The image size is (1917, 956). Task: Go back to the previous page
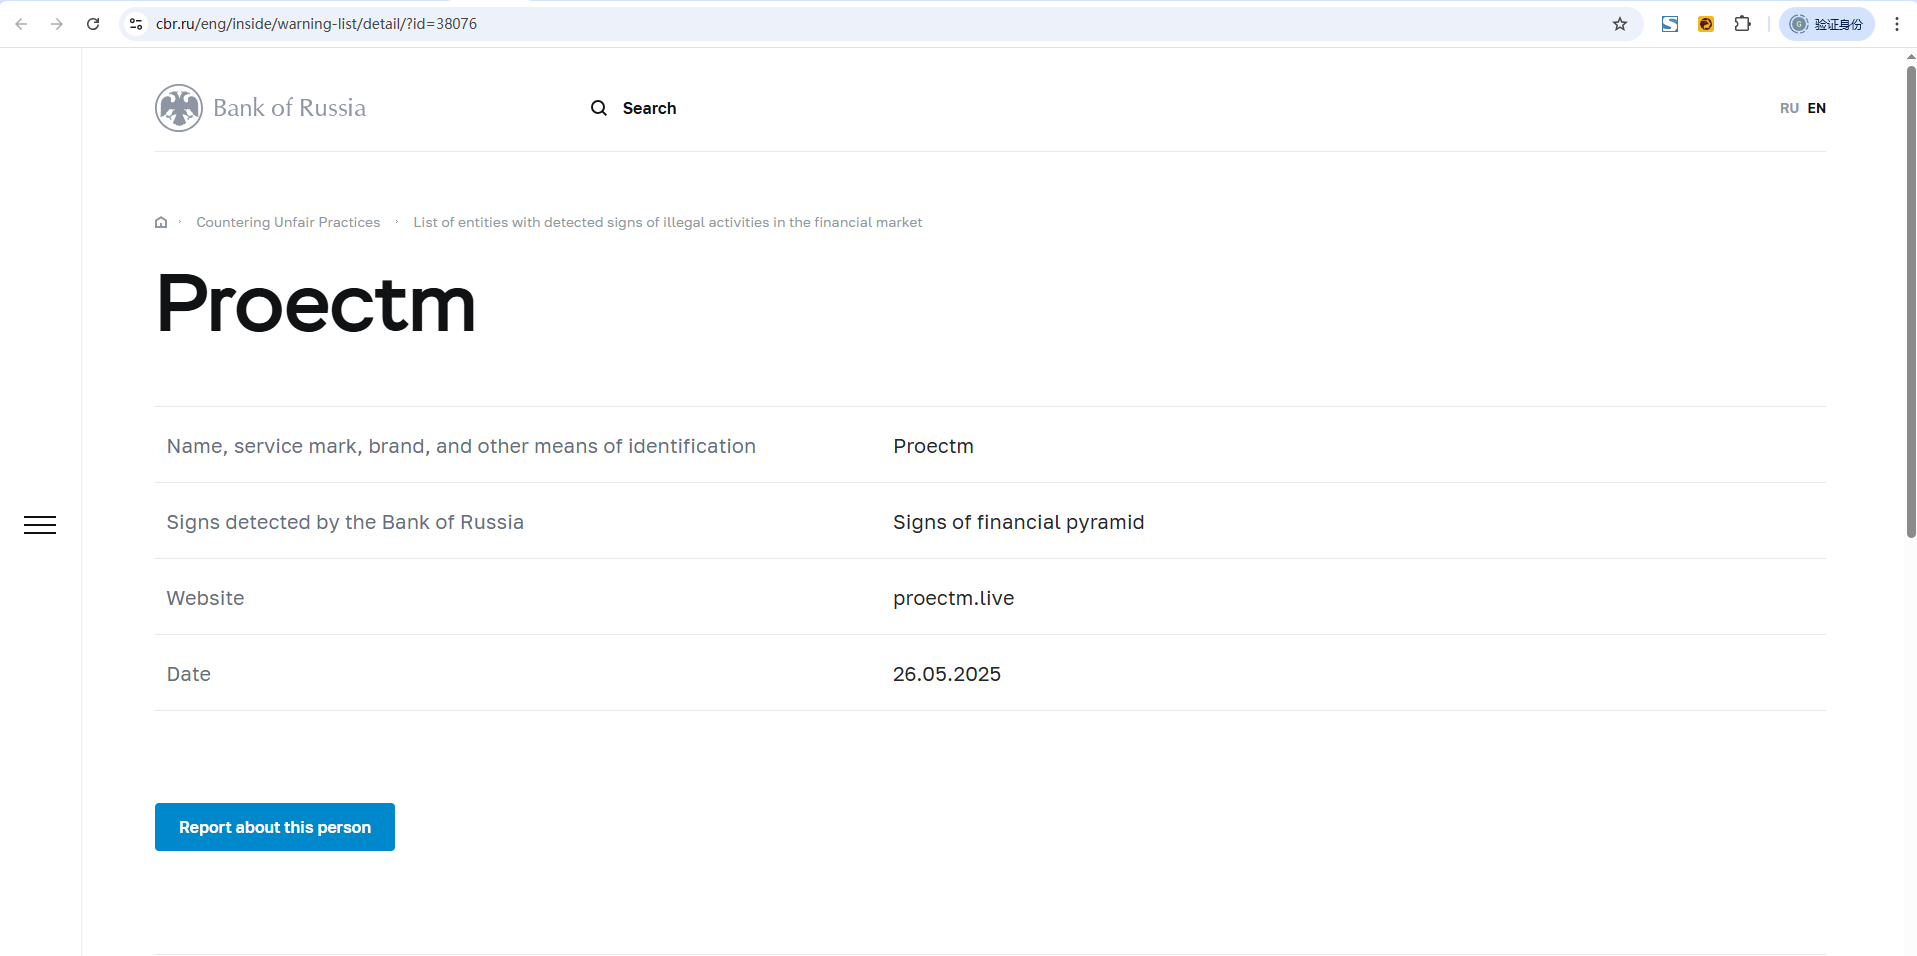pos(21,24)
